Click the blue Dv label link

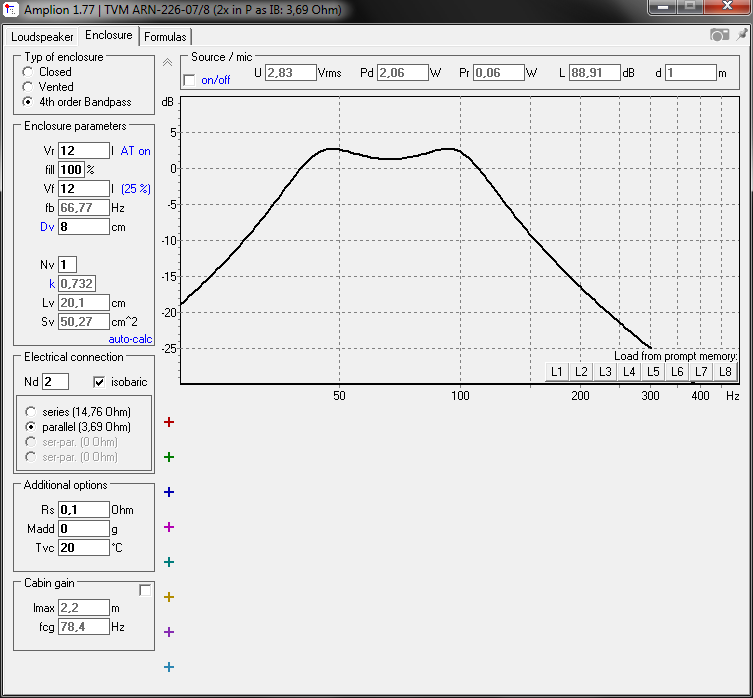coord(47,227)
